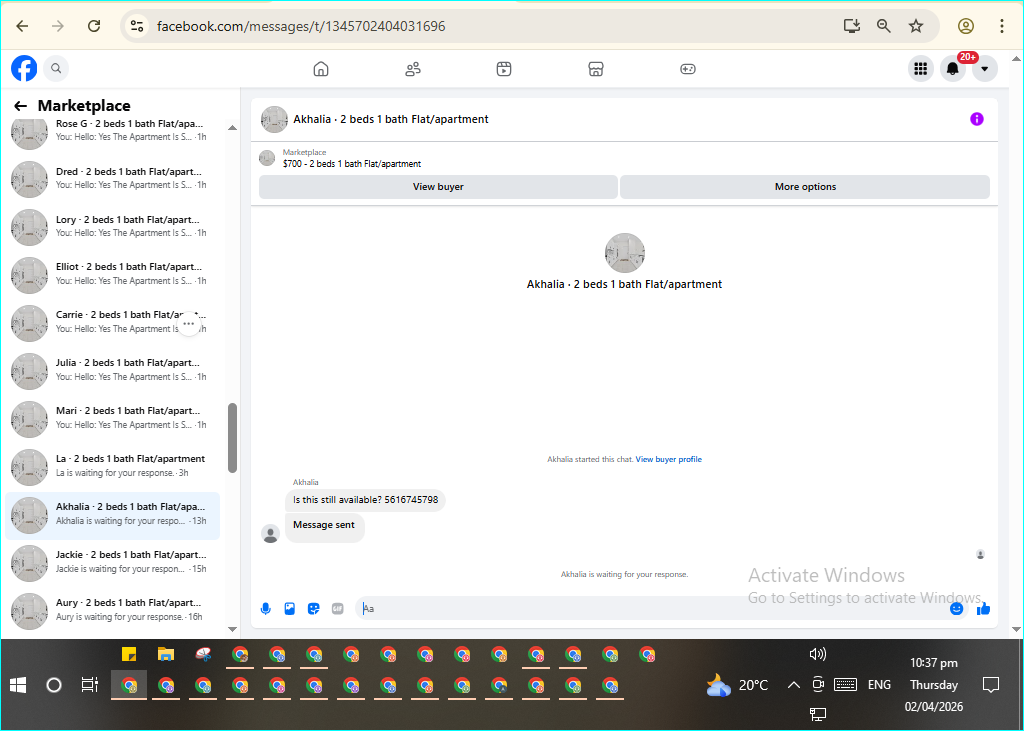Click the More options button

805,187
